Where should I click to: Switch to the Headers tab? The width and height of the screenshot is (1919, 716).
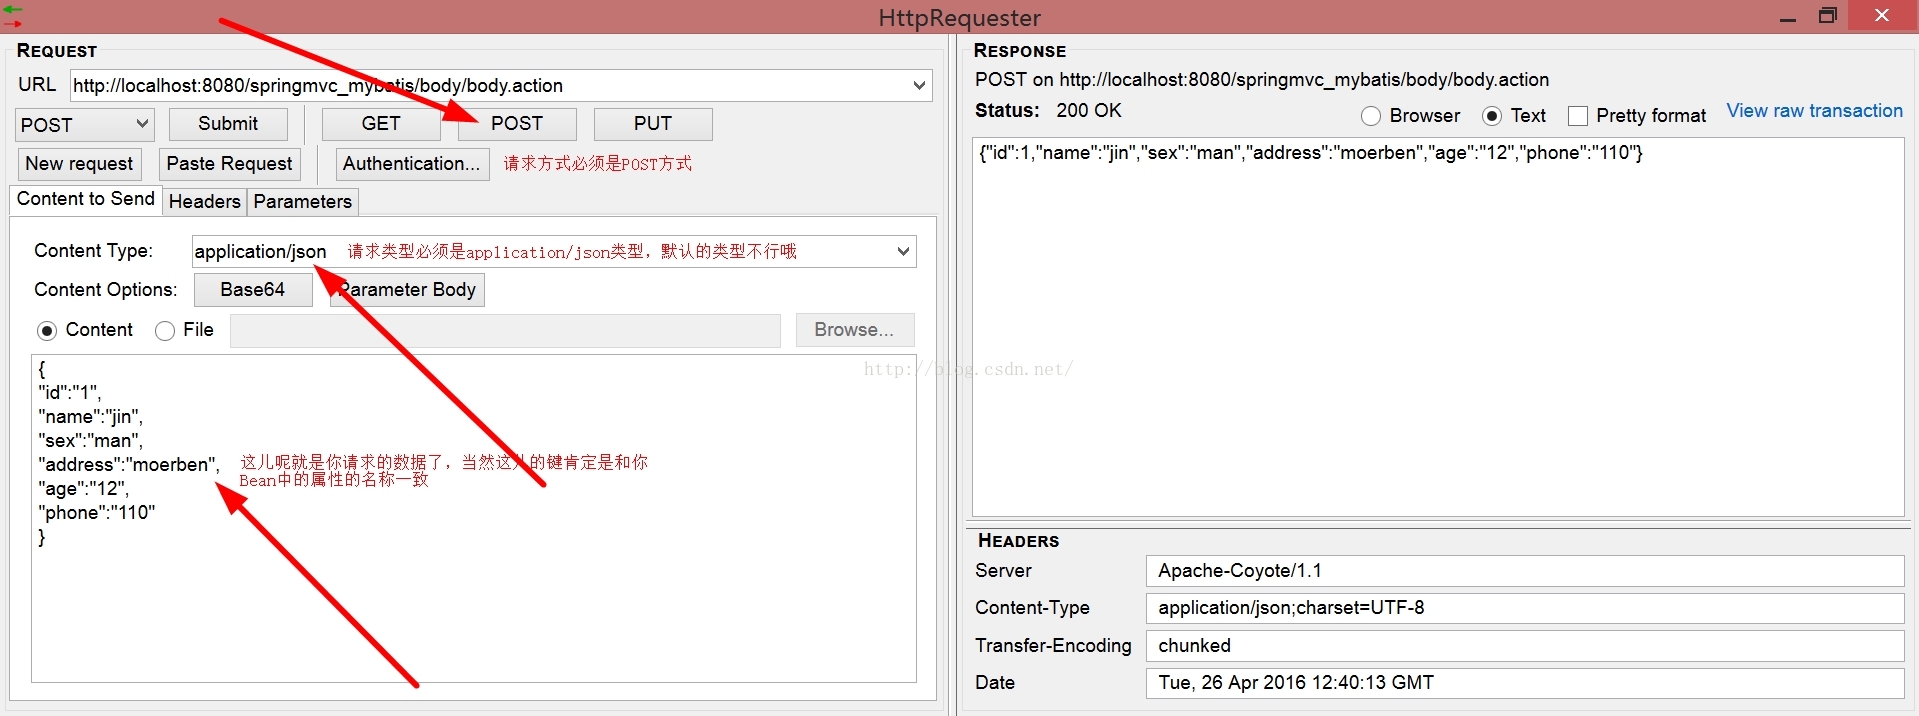[x=205, y=202]
